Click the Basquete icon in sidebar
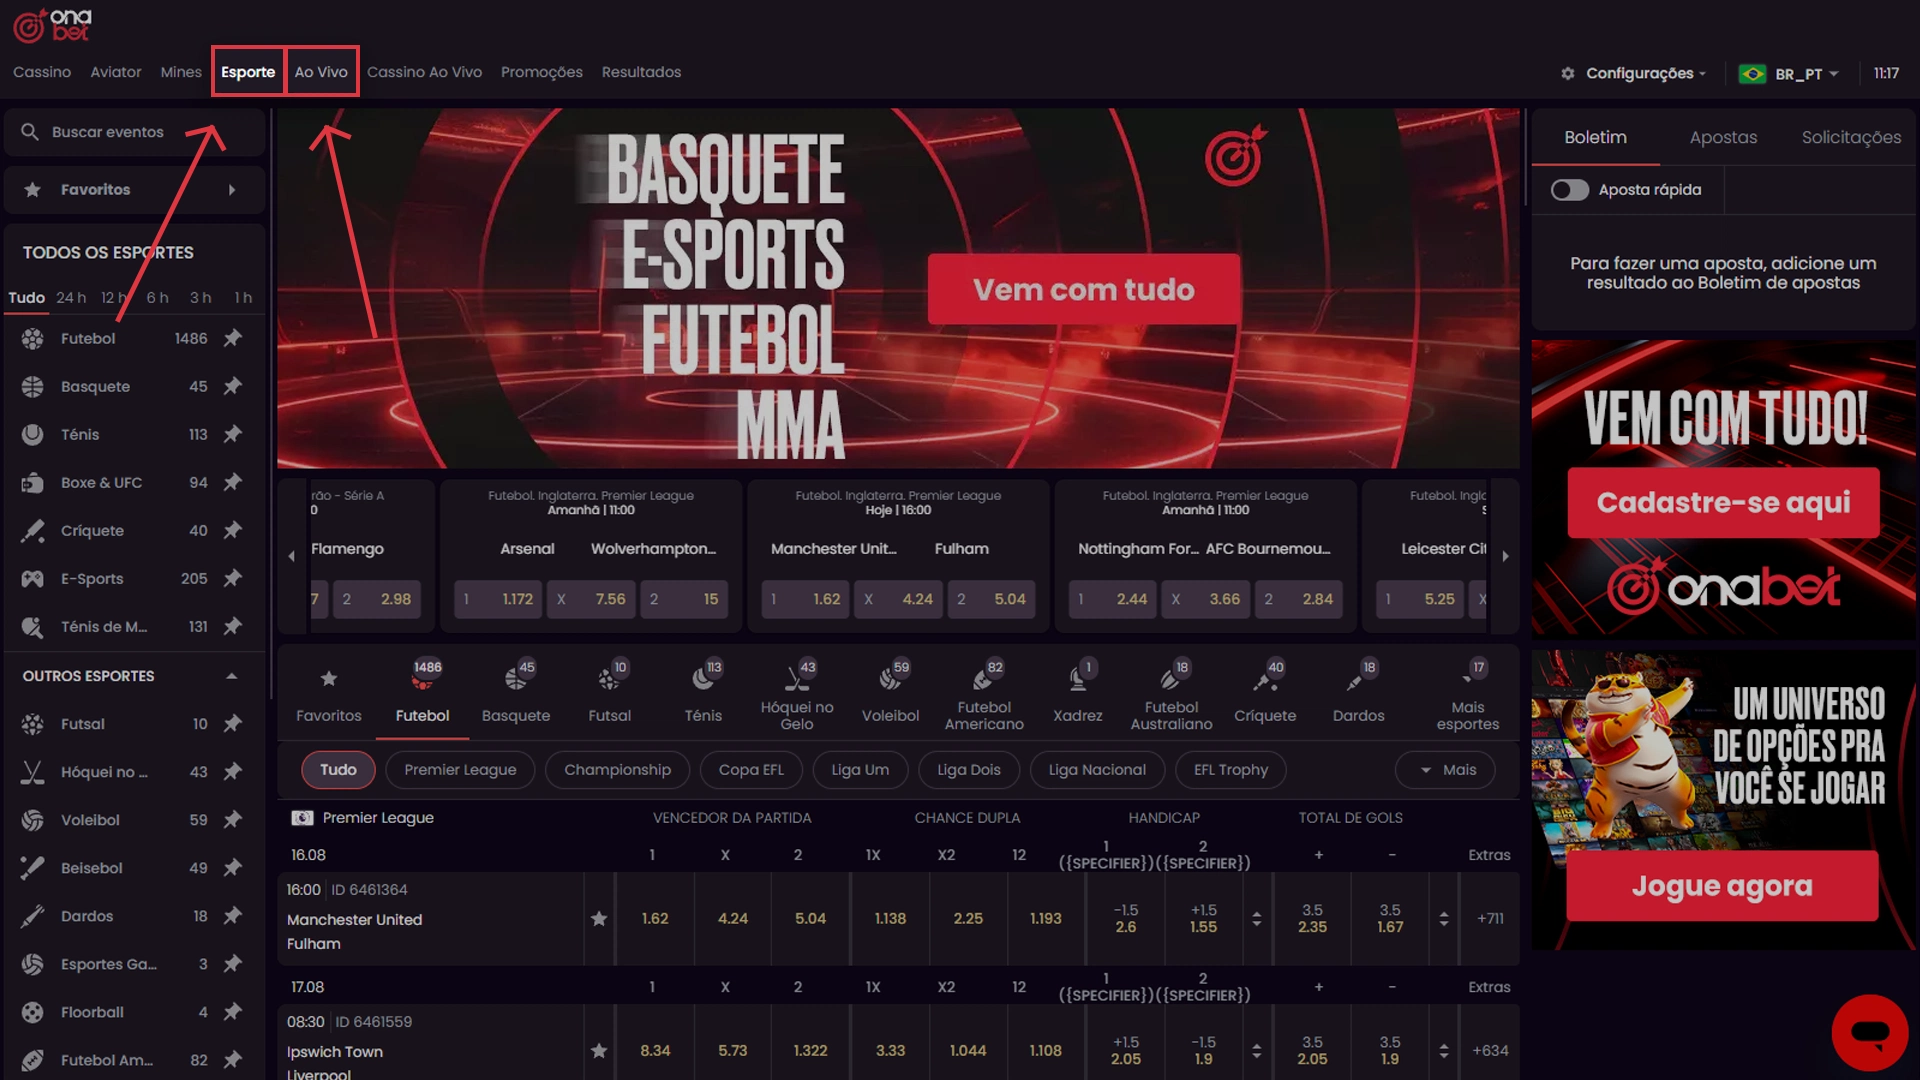Image resolution: width=1920 pixels, height=1080 pixels. (x=33, y=387)
